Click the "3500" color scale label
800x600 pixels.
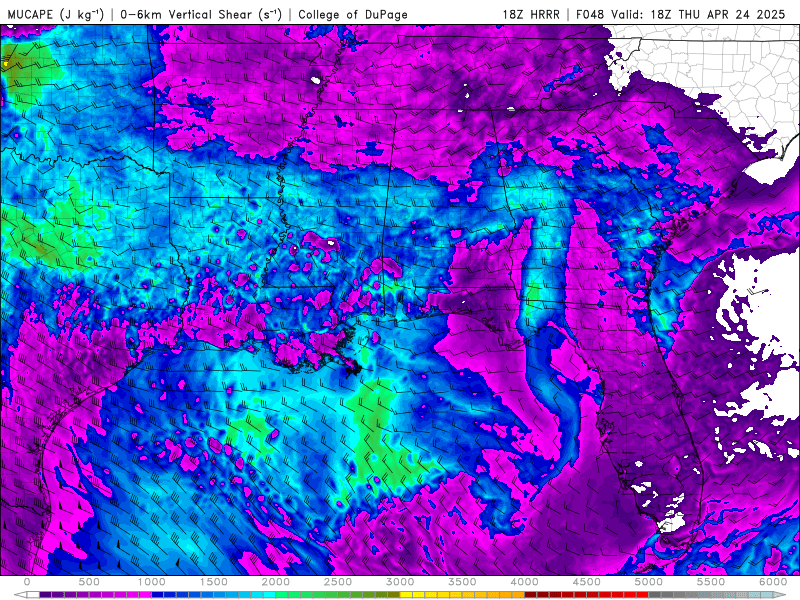click(462, 582)
